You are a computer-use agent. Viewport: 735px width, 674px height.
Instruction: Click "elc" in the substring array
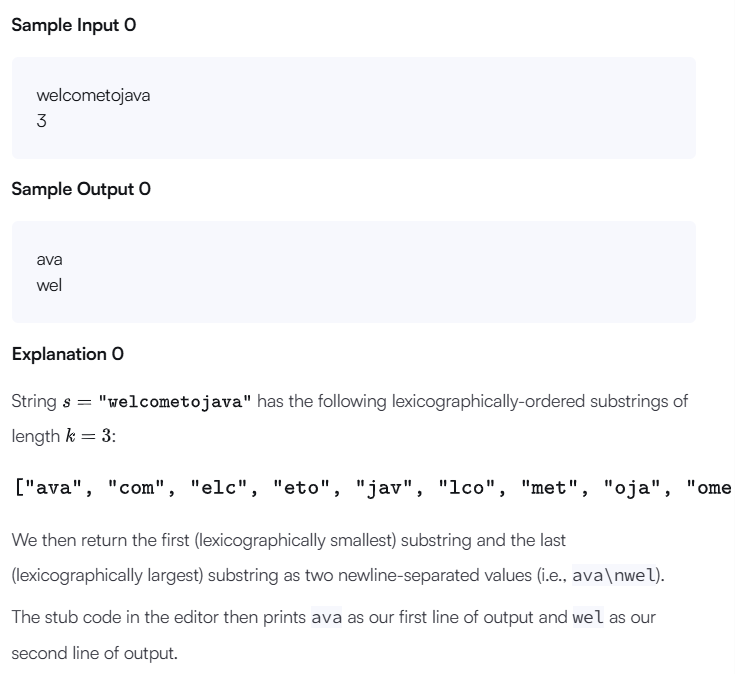click(x=219, y=488)
